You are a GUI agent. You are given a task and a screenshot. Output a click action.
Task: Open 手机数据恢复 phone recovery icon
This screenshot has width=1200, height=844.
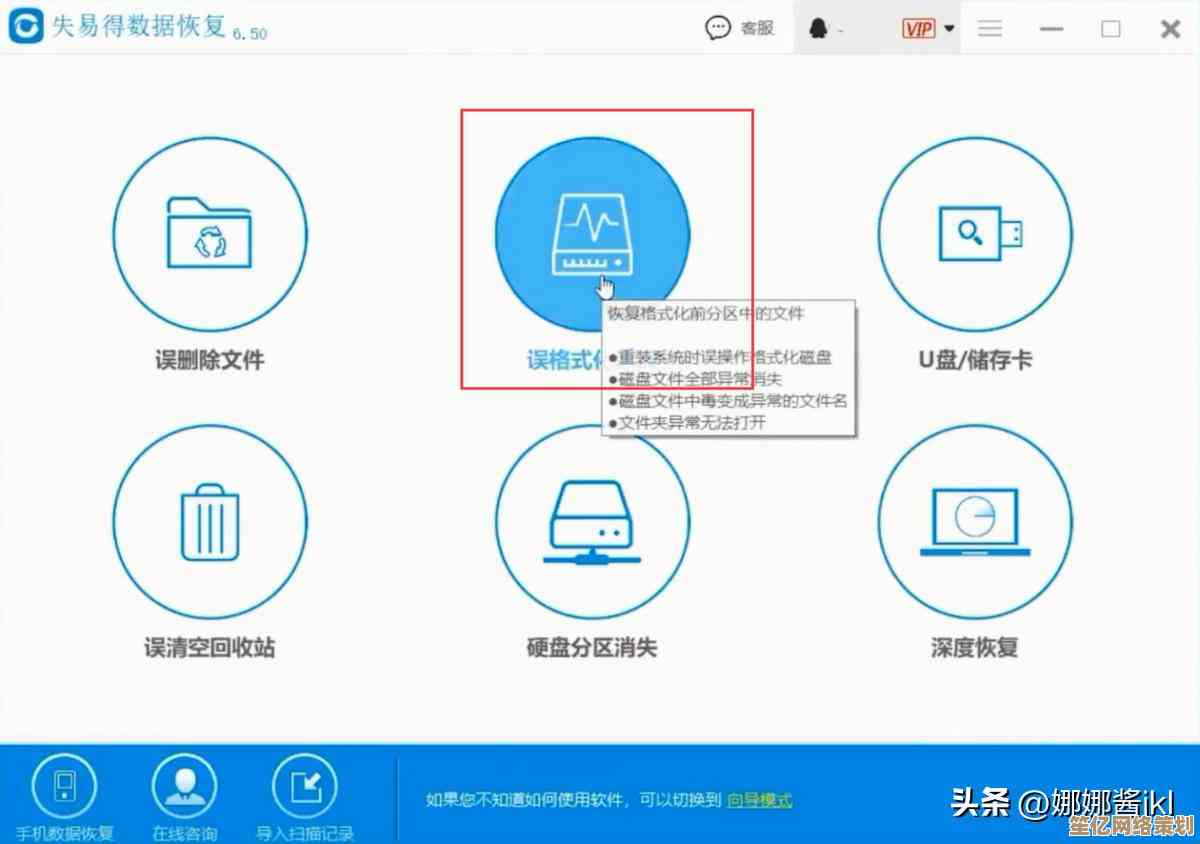coord(64,787)
